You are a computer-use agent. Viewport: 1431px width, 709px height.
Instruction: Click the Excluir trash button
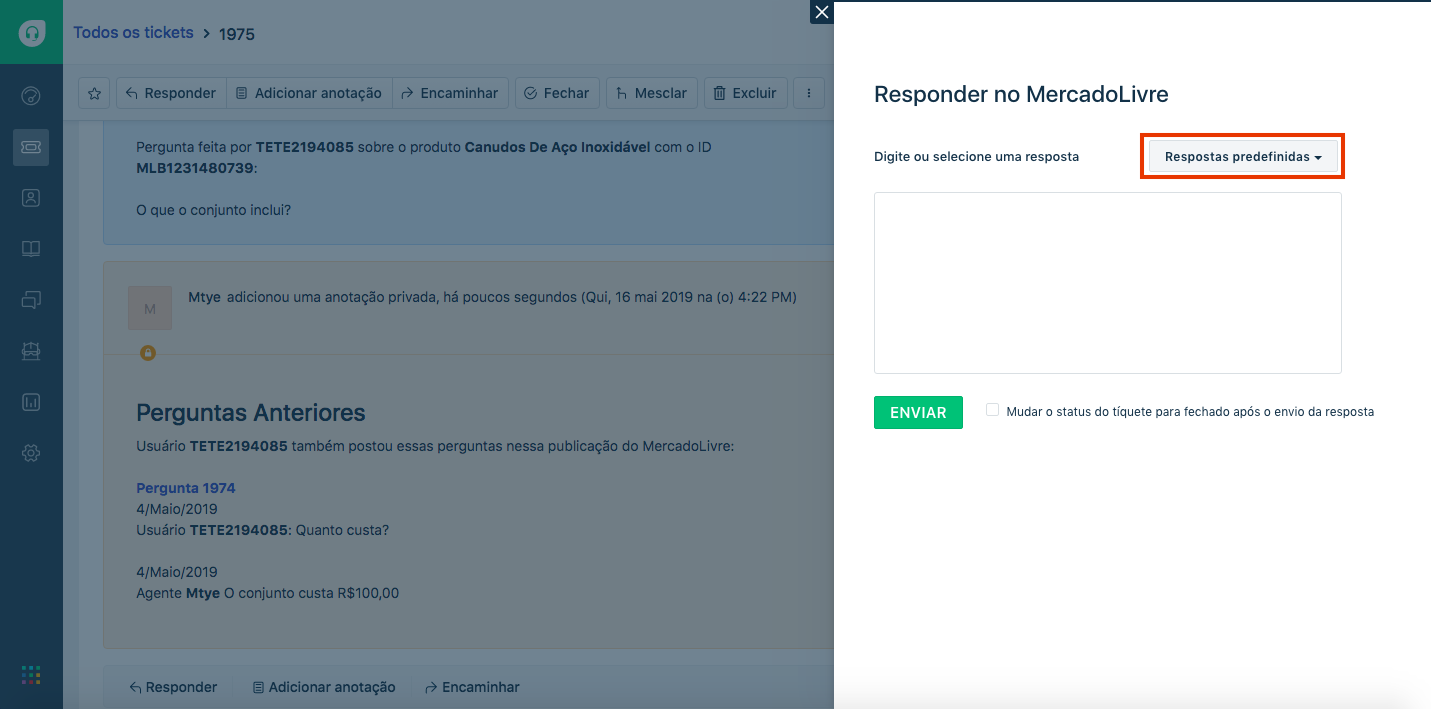[x=746, y=93]
